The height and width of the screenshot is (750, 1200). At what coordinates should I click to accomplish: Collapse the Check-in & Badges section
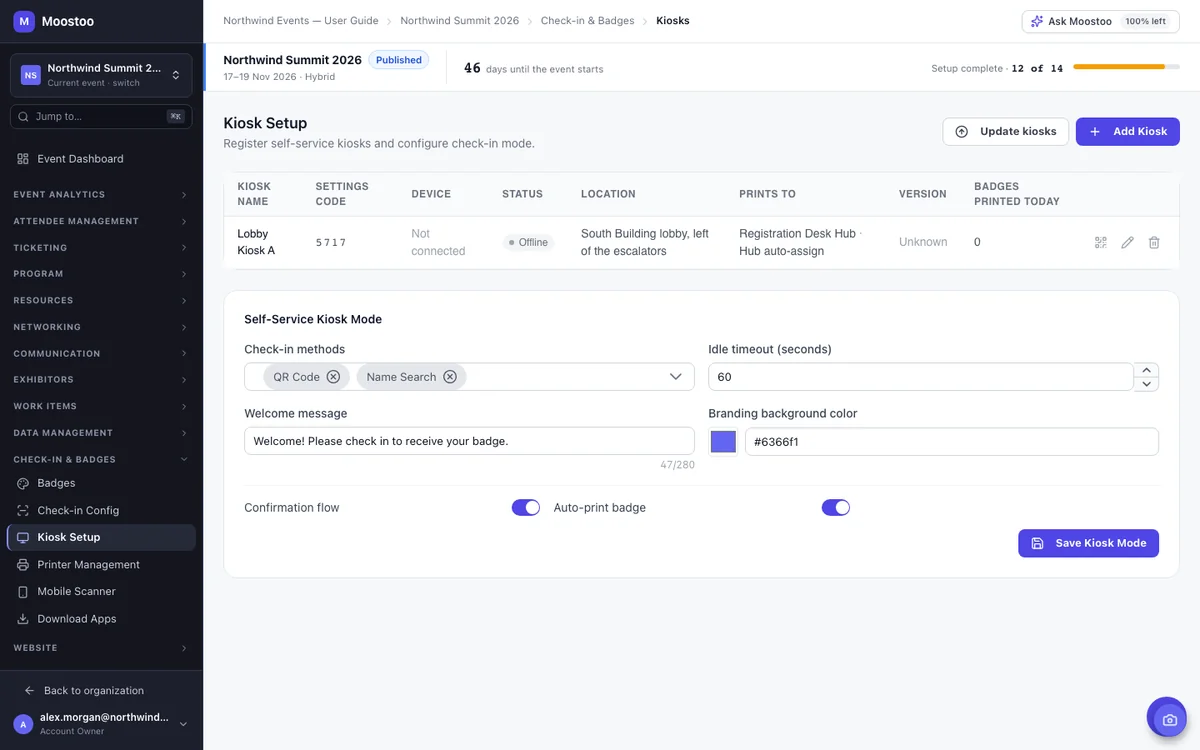(x=101, y=459)
